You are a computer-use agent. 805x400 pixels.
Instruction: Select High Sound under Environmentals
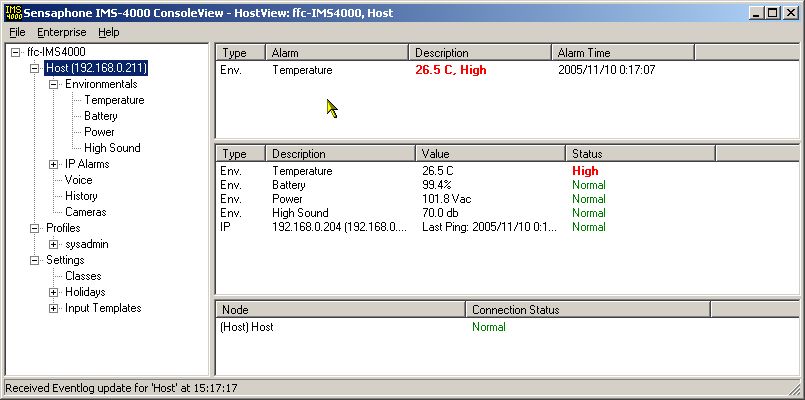pyautogui.click(x=112, y=148)
